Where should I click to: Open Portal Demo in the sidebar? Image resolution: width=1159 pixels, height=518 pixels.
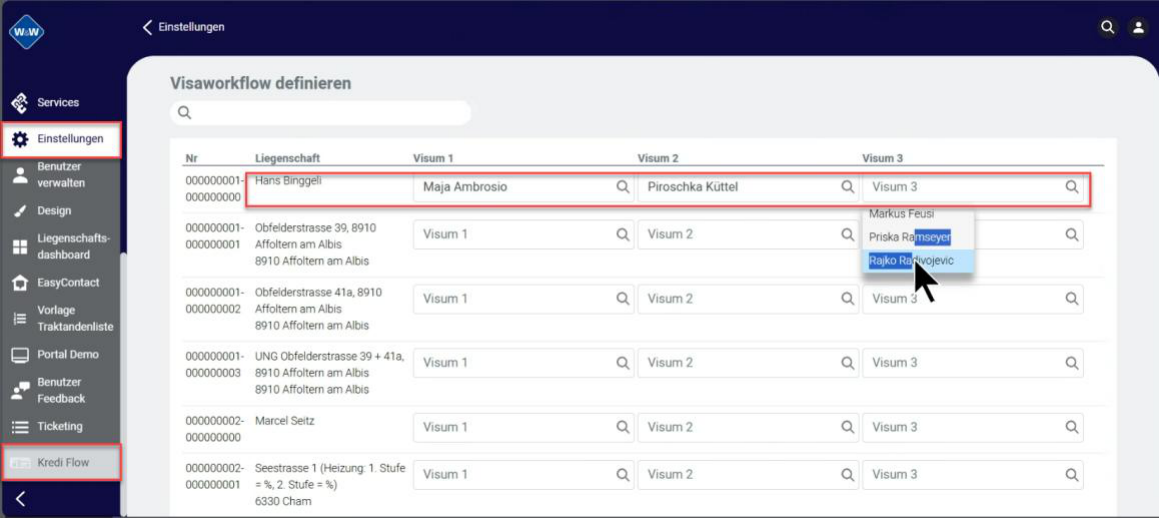[x=61, y=355]
